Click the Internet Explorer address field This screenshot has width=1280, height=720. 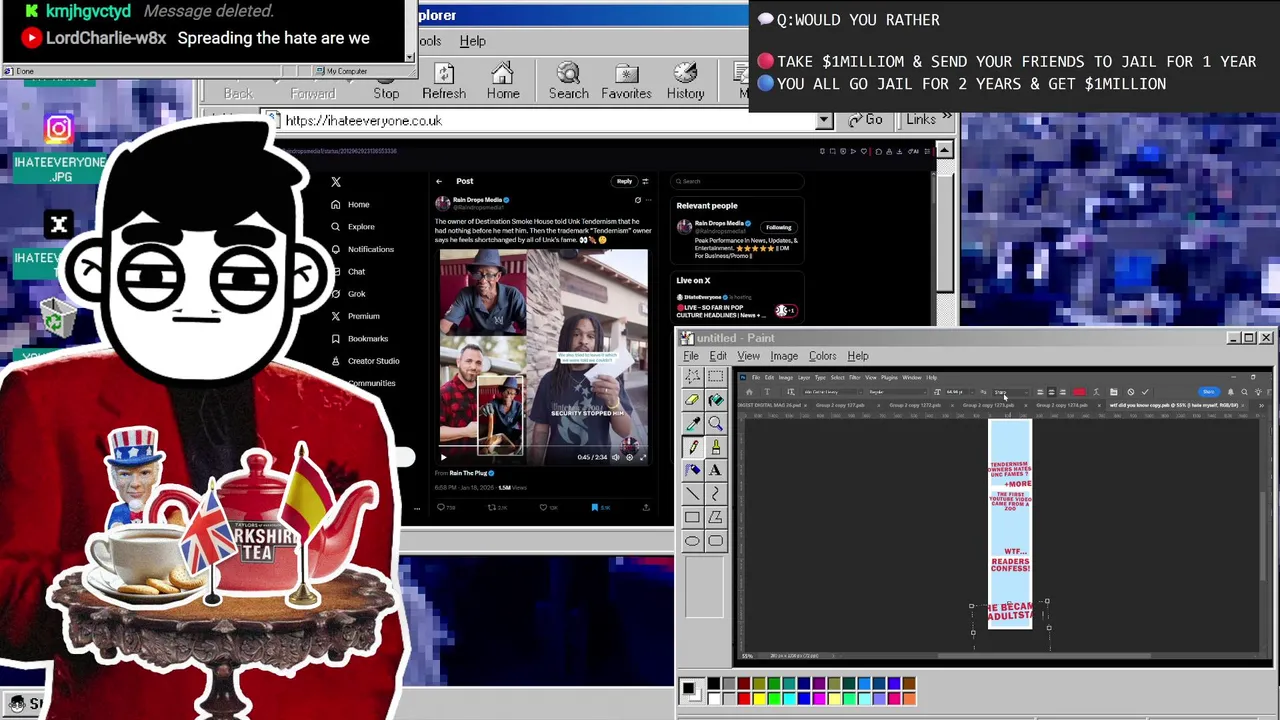[x=550, y=120]
